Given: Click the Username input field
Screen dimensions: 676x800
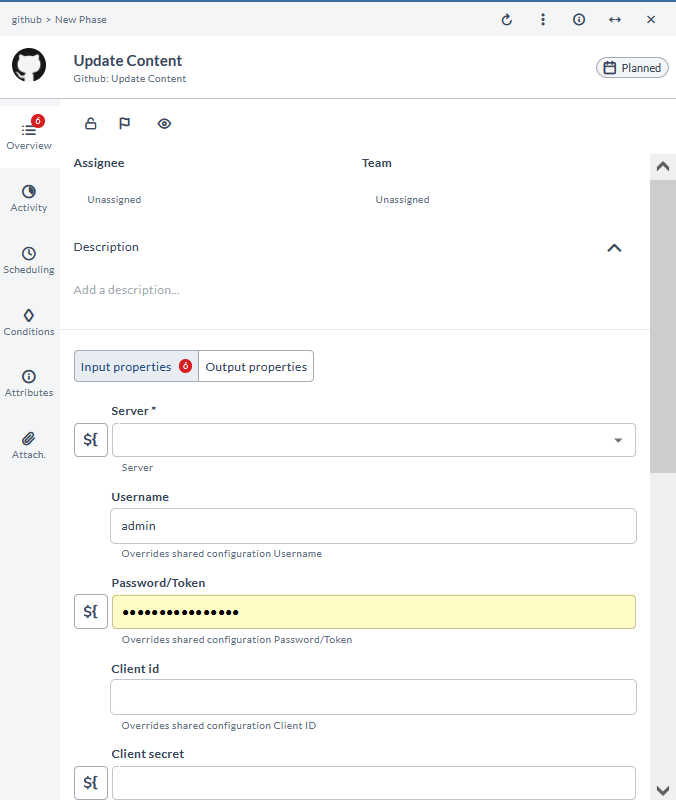Looking at the screenshot, I should (x=373, y=526).
